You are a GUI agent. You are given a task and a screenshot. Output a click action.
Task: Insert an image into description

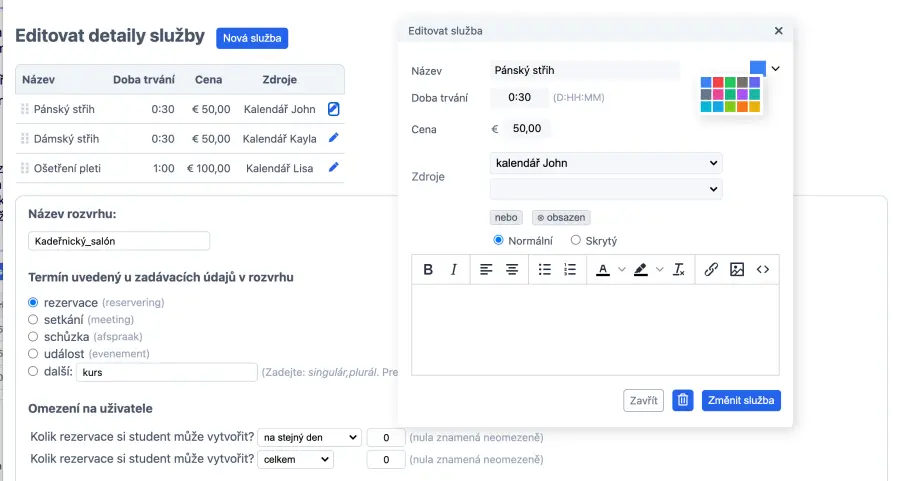[737, 269]
